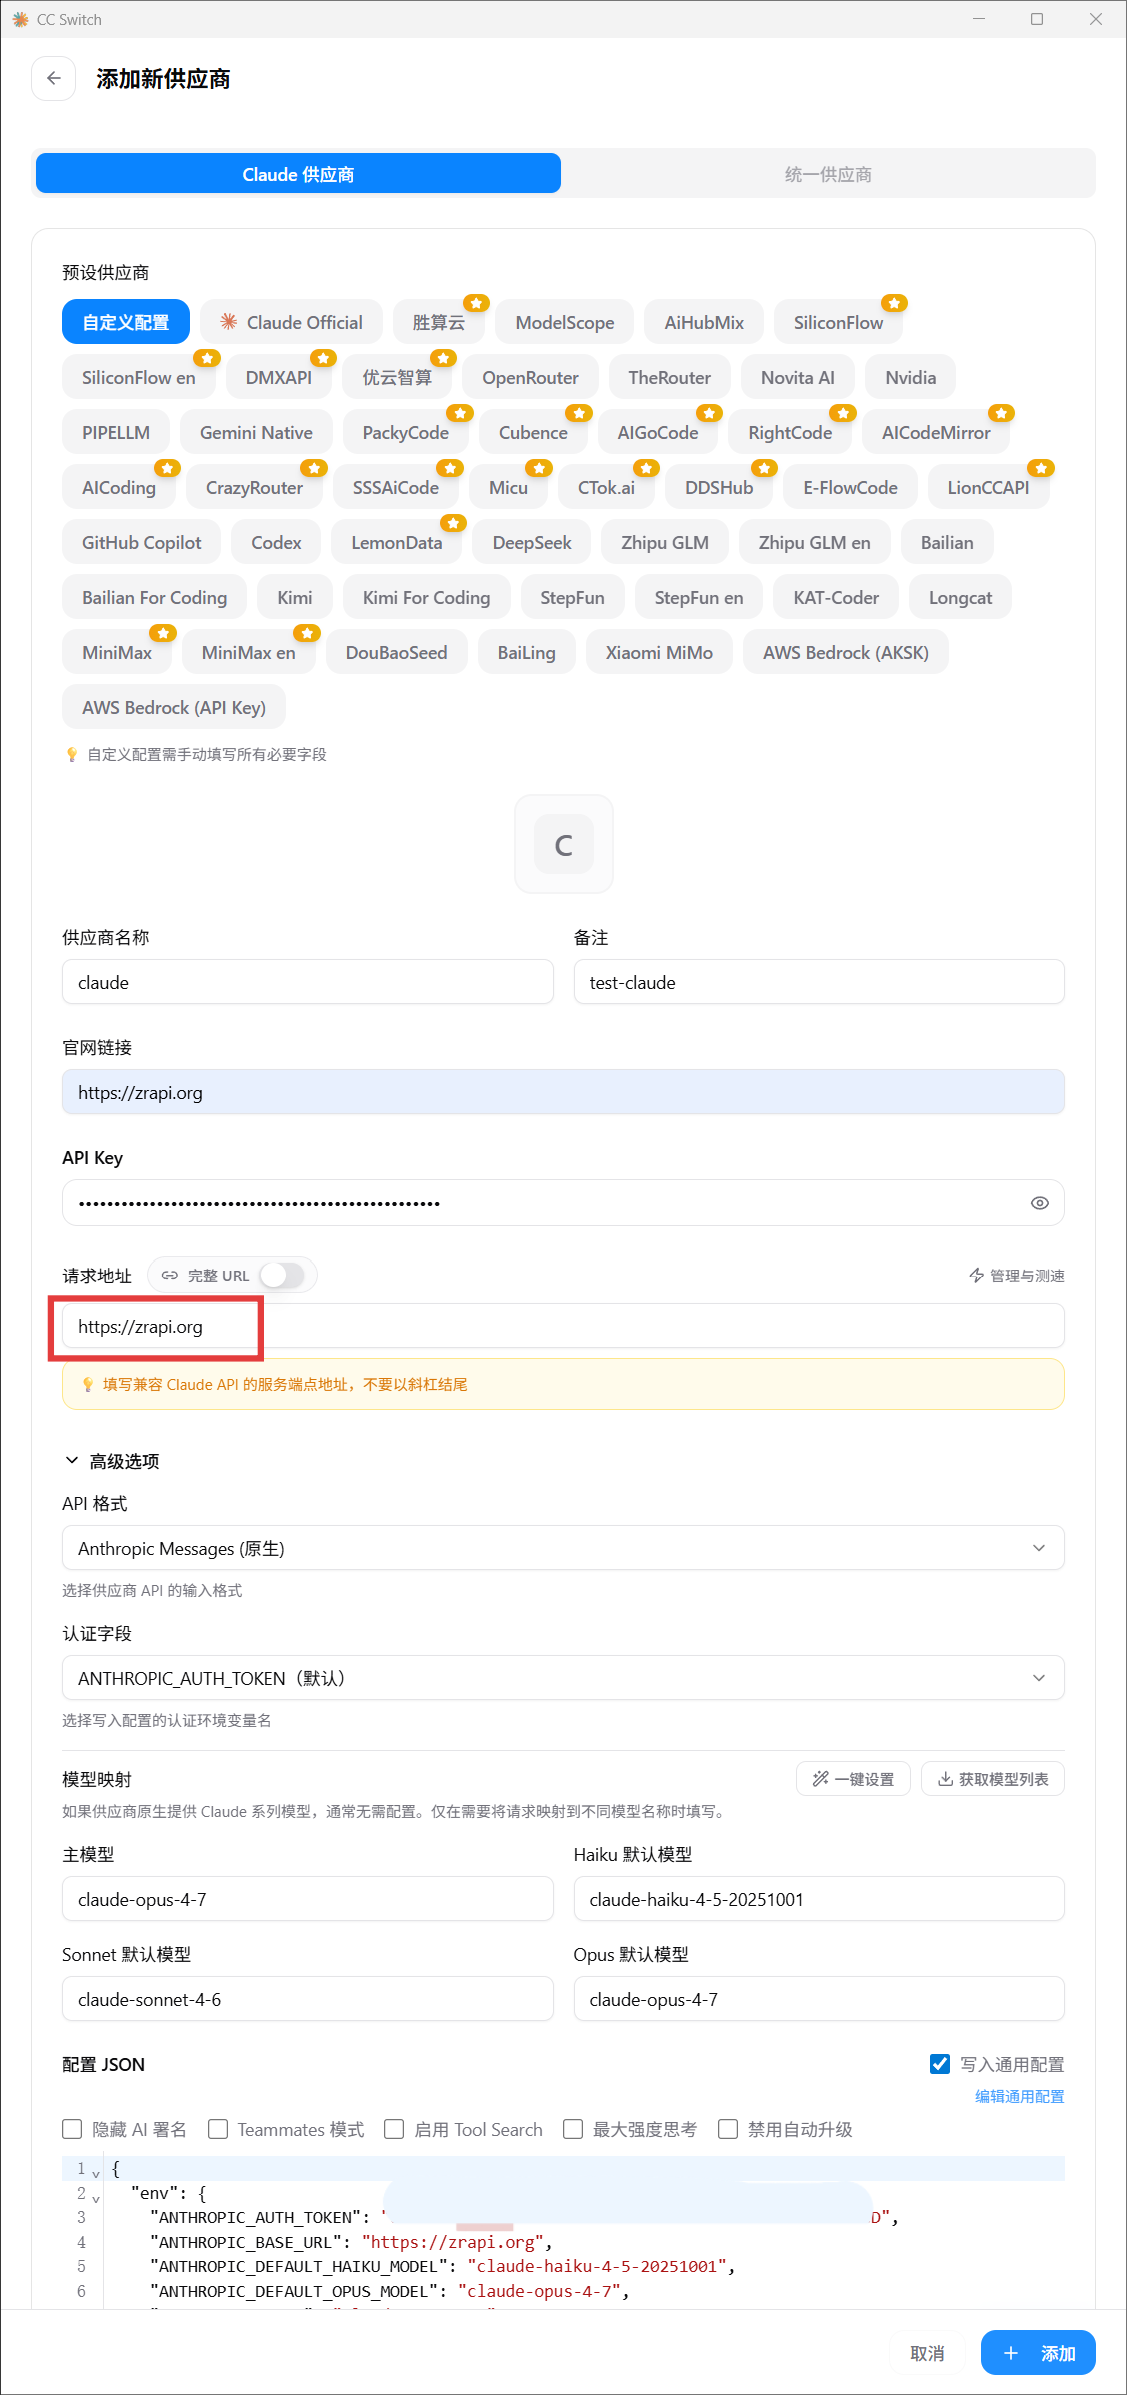
Task: Choose the AWS Bedrock (AKSK) preset
Action: pyautogui.click(x=845, y=652)
